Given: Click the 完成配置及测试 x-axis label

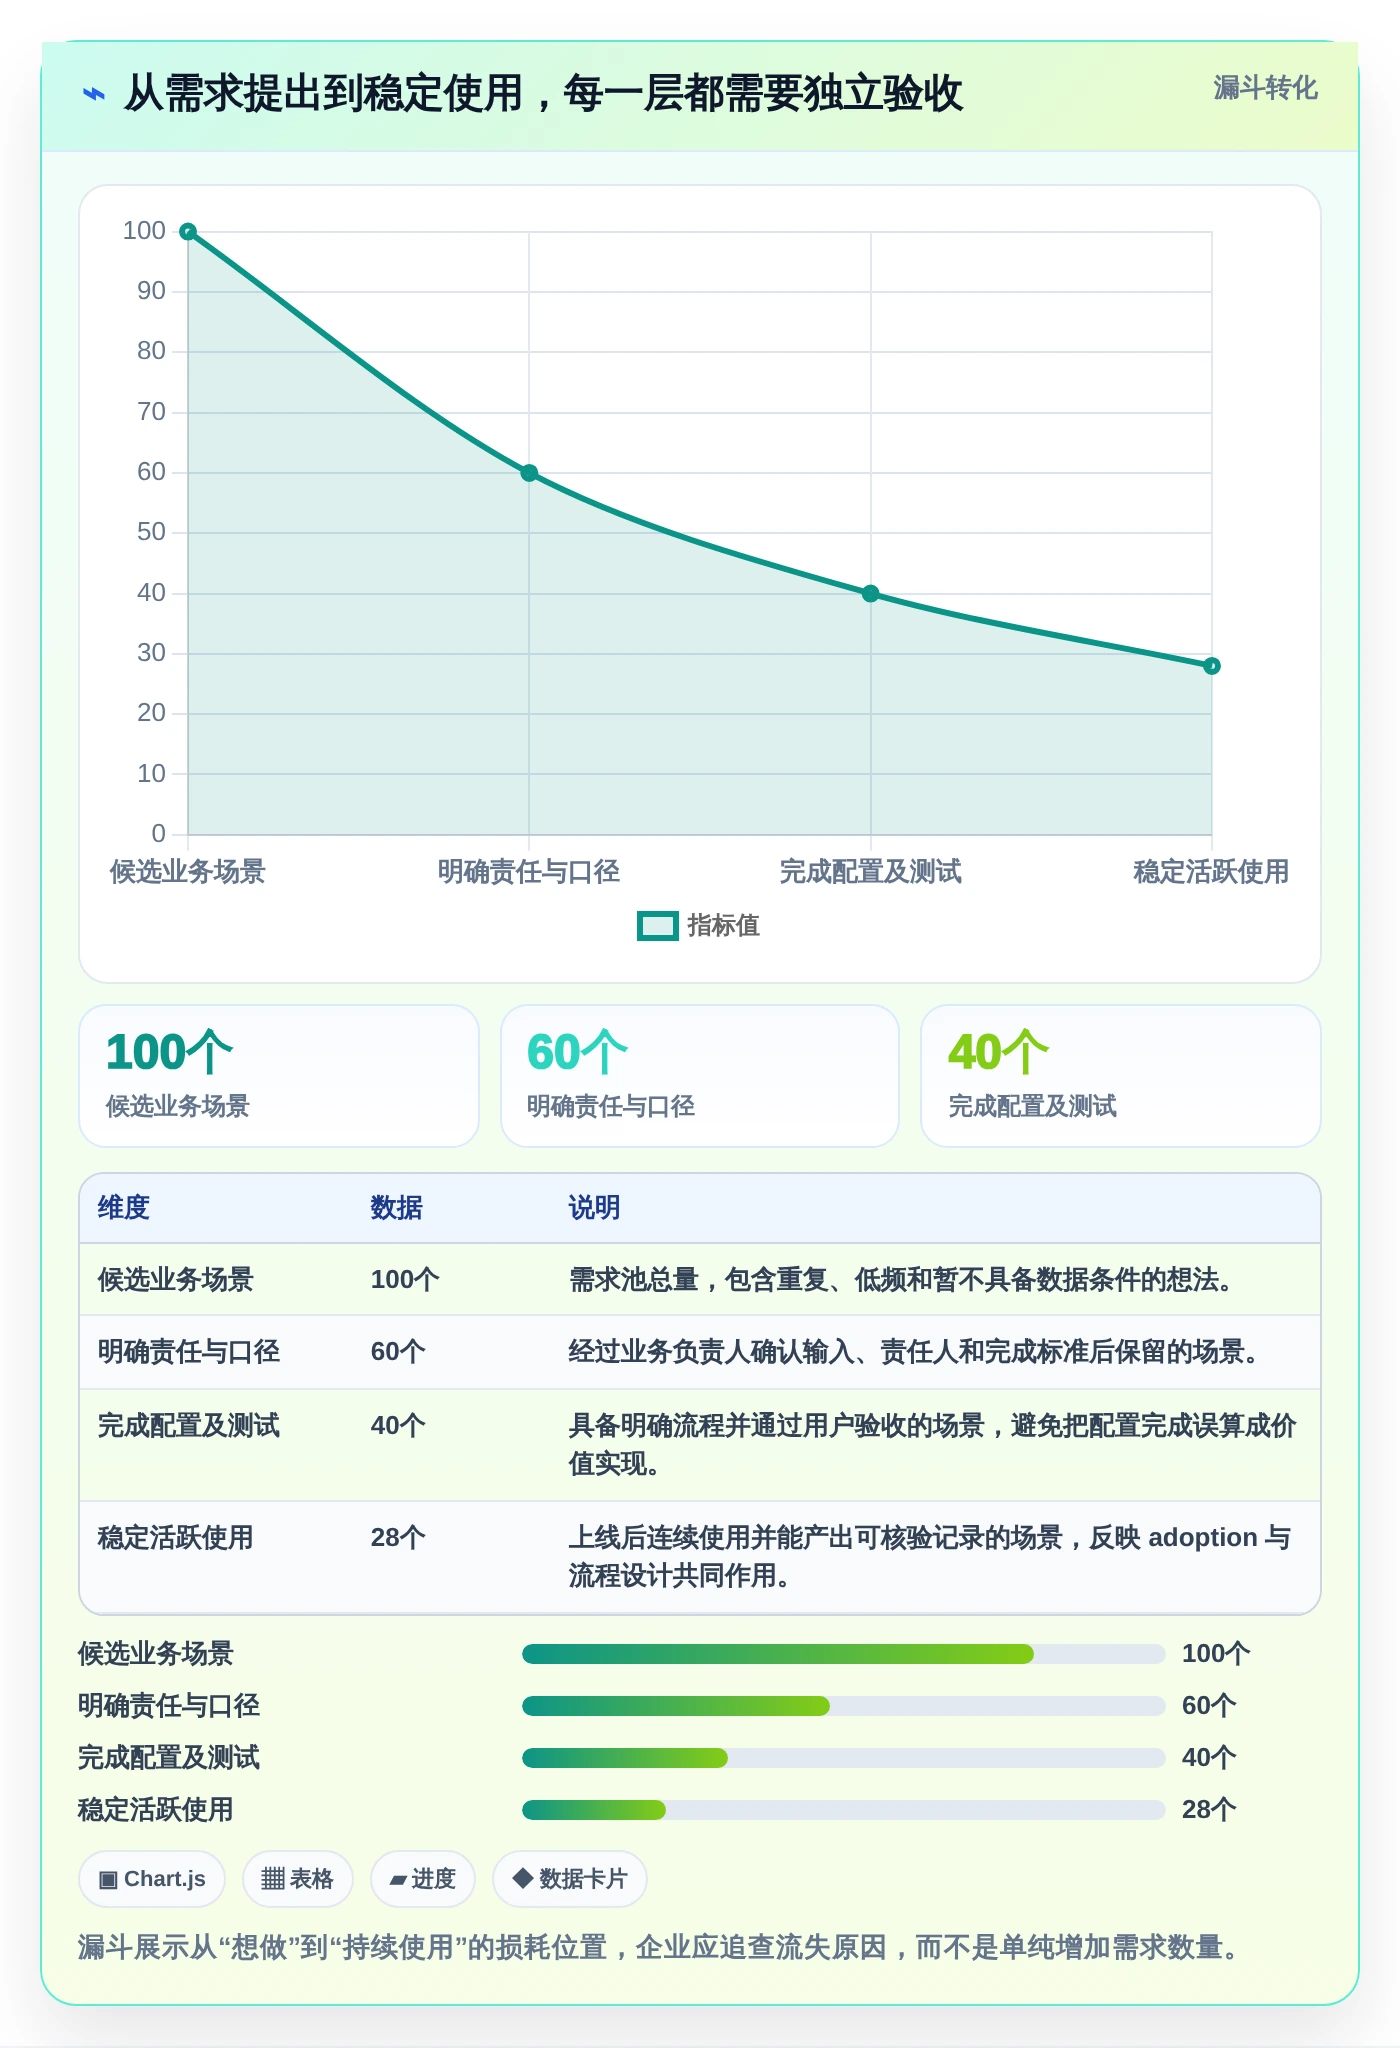Looking at the screenshot, I should point(870,872).
